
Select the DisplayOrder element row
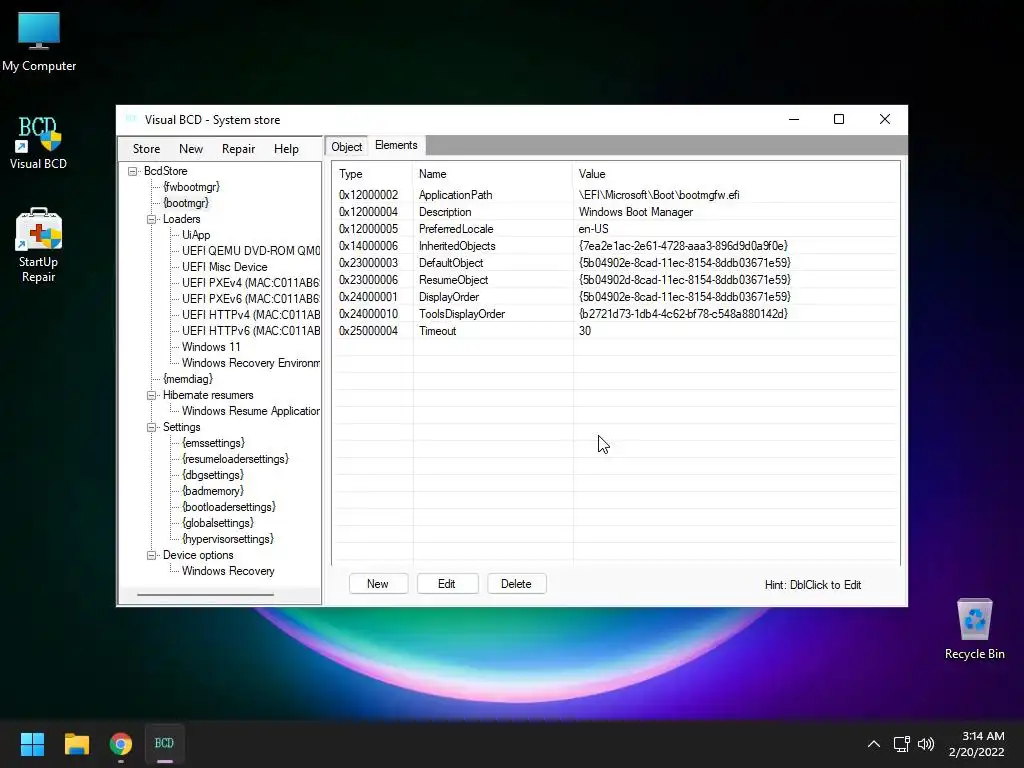tap(616, 297)
